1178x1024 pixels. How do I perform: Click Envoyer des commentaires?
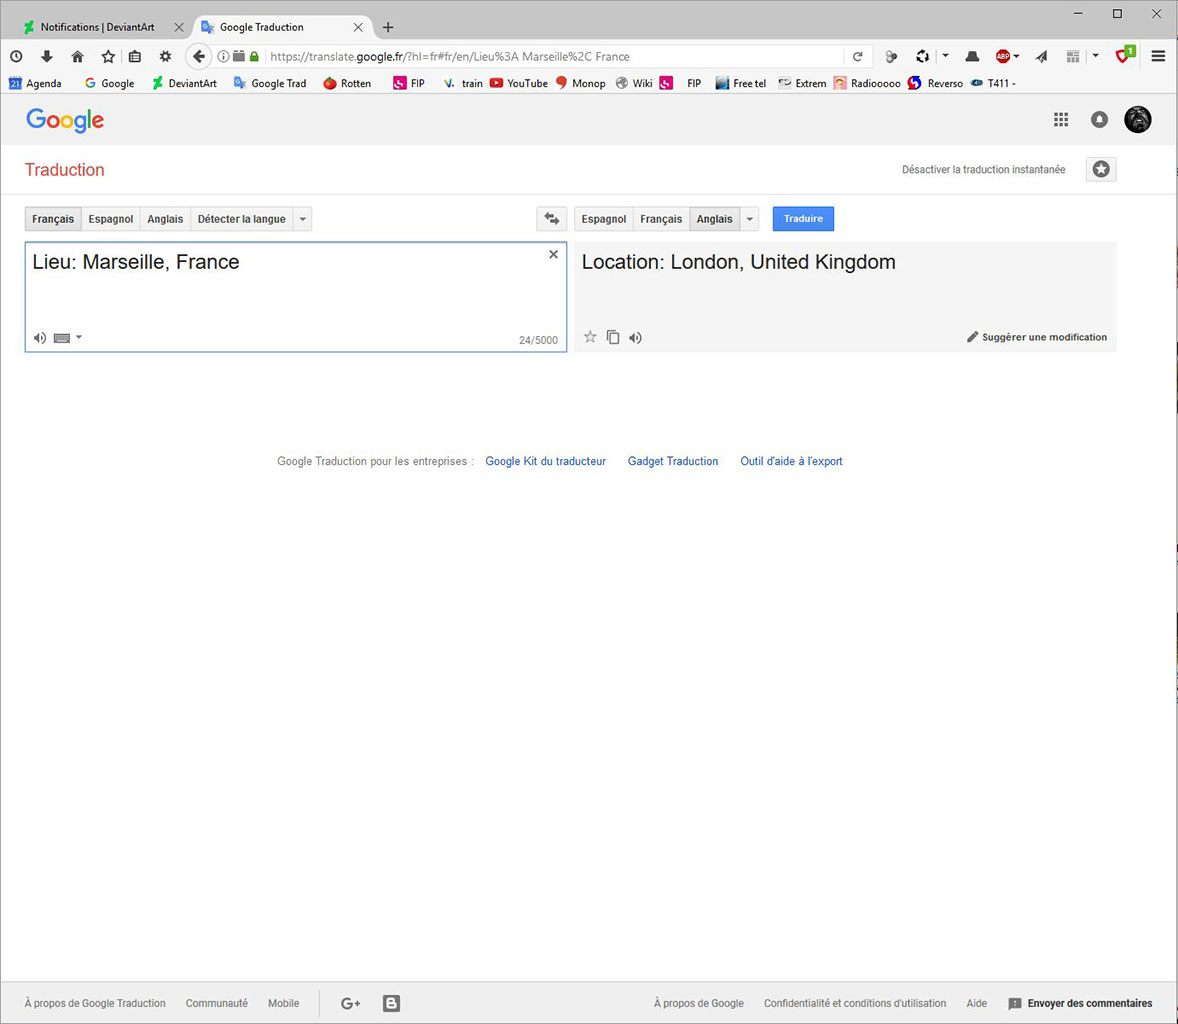pos(1080,1003)
